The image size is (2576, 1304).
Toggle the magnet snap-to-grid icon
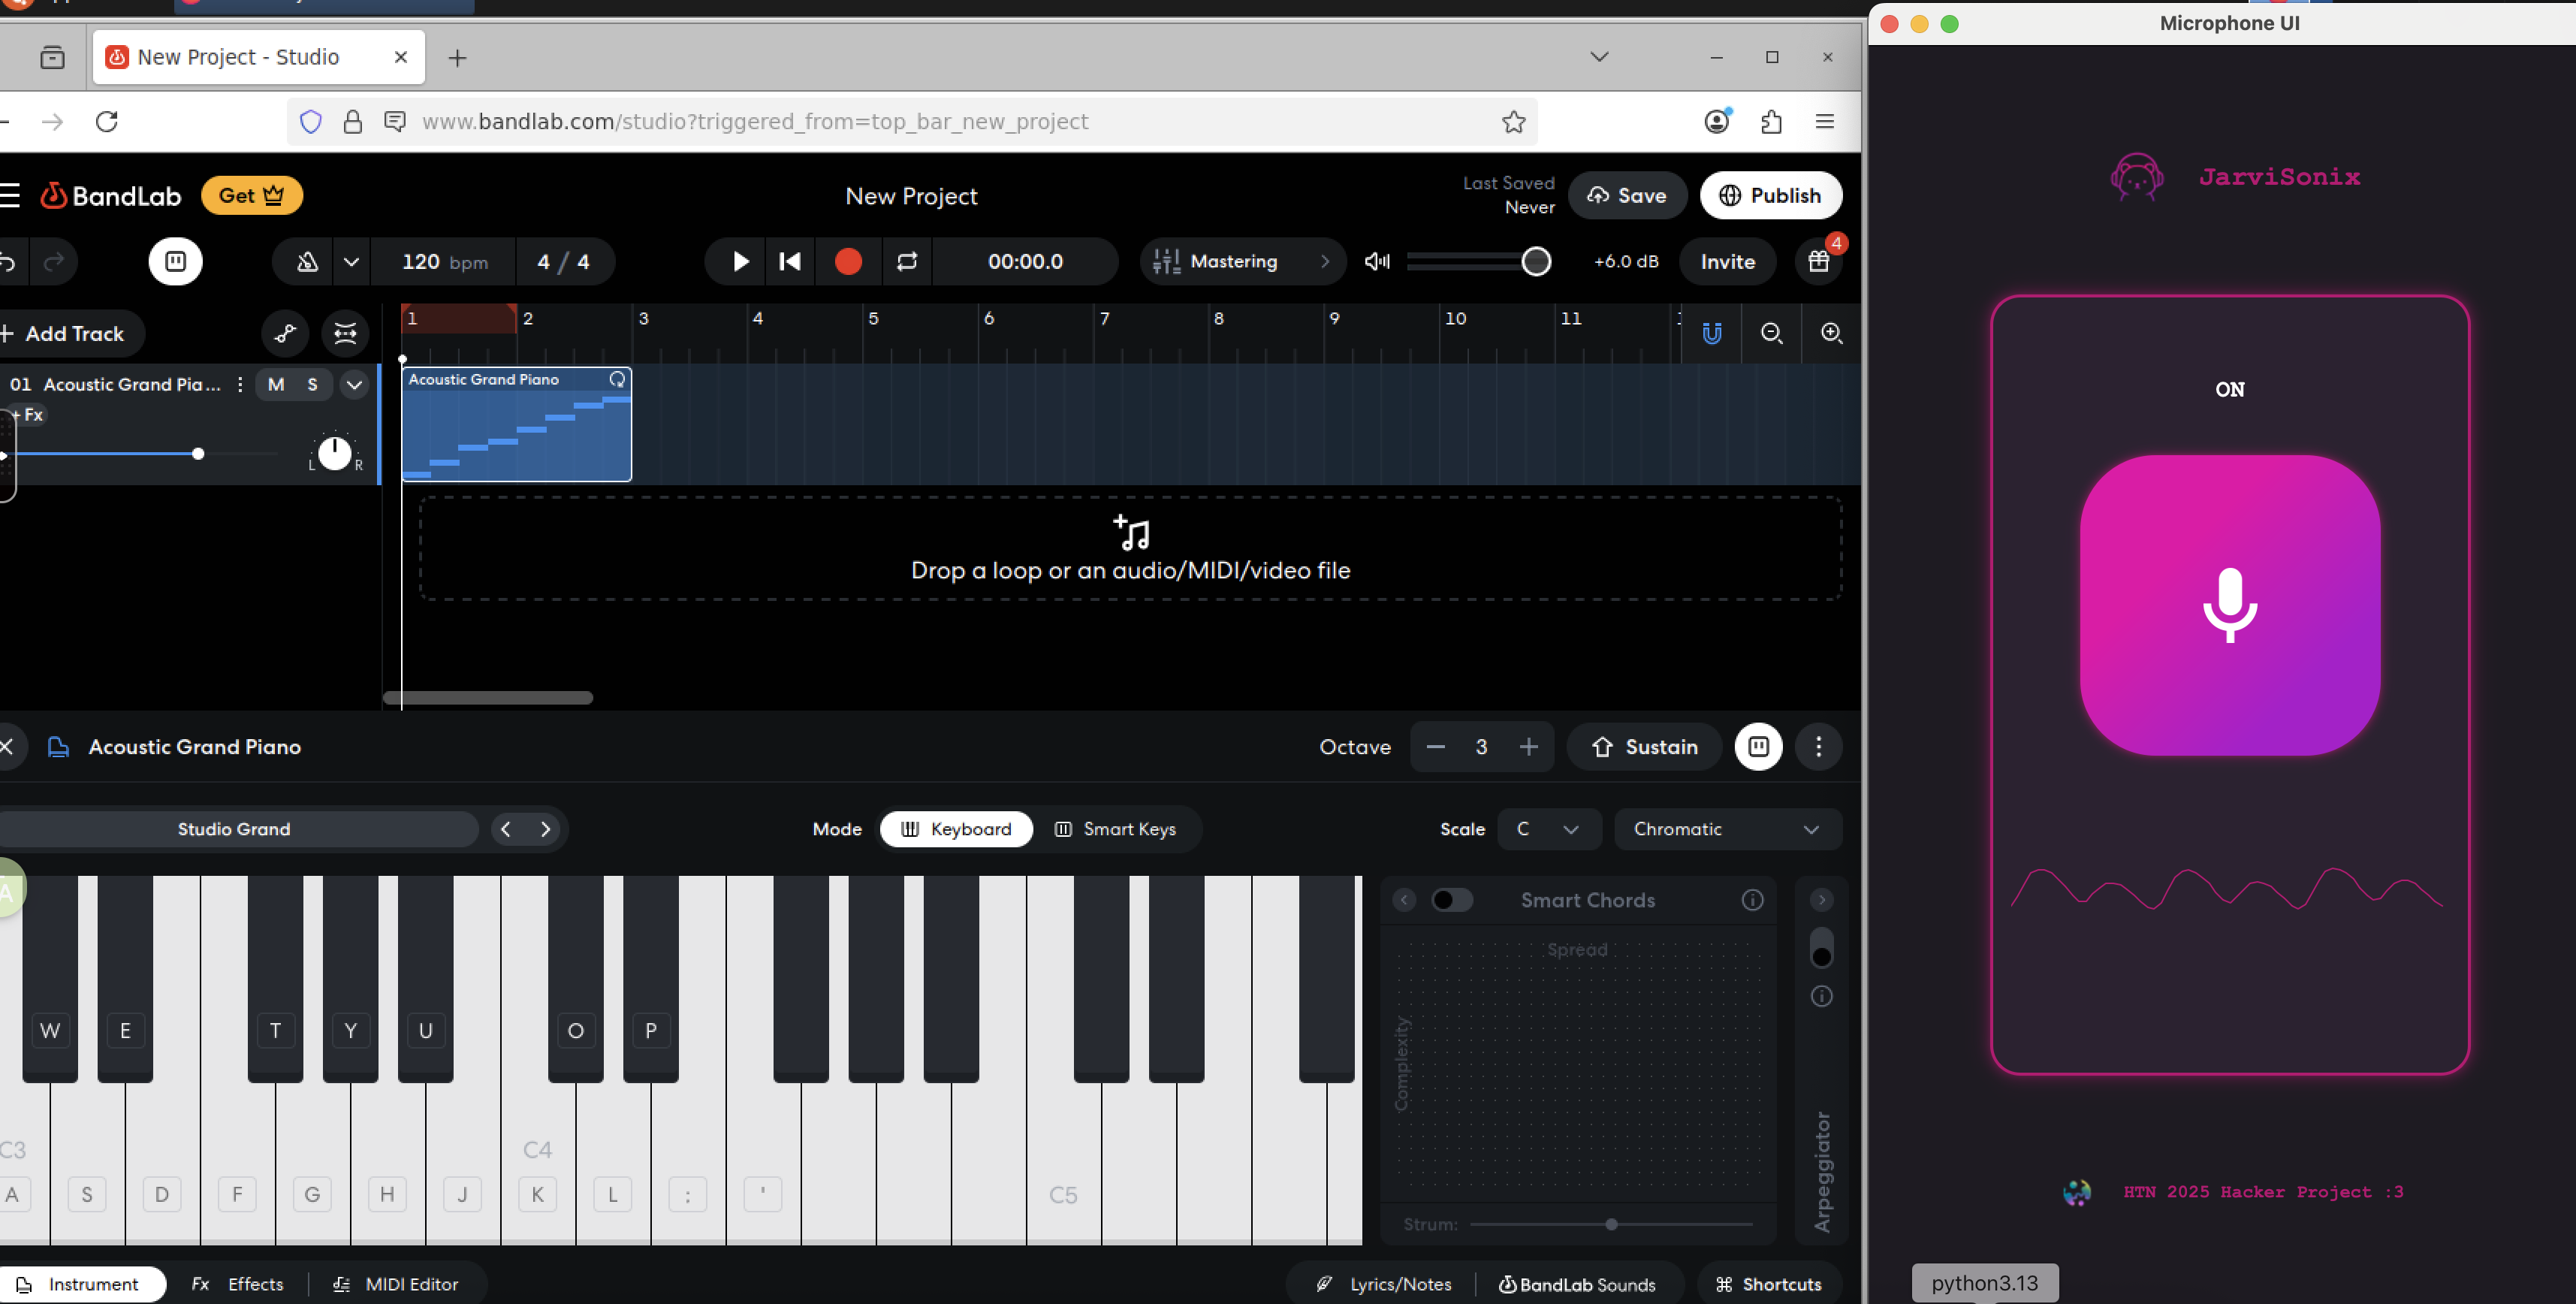[1712, 333]
